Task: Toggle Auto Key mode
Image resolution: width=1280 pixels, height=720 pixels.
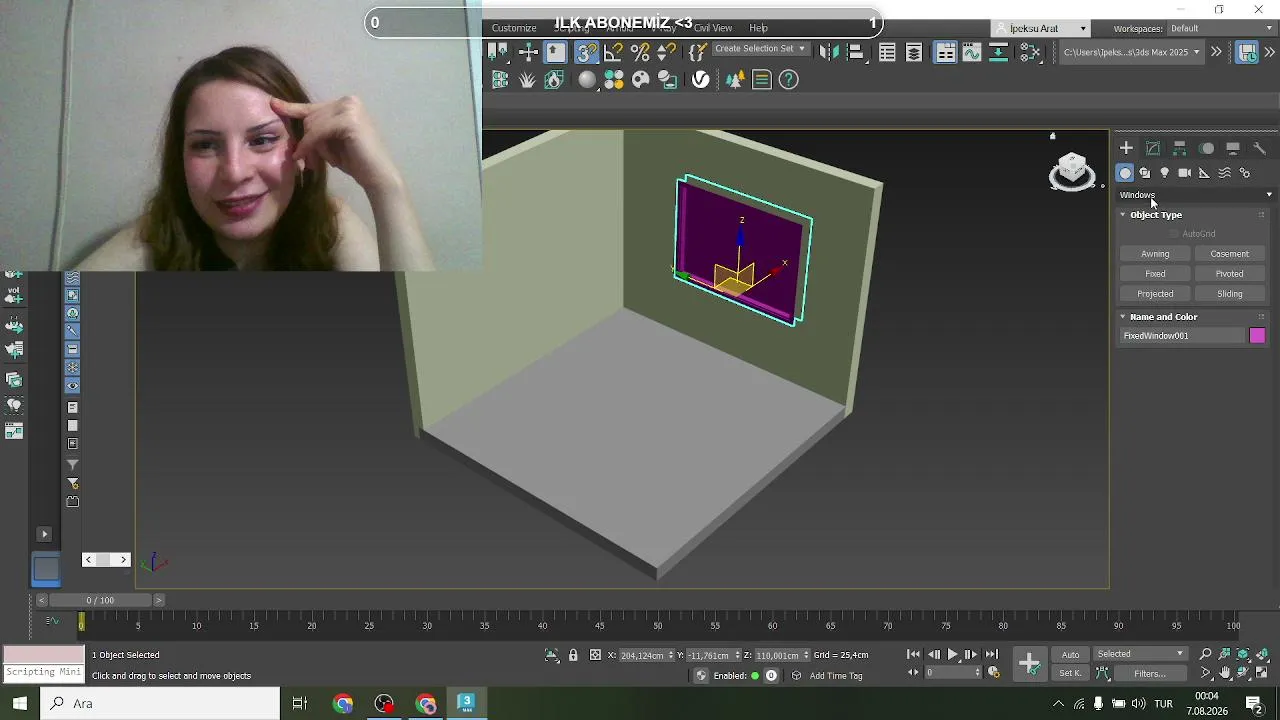Action: point(1070,655)
